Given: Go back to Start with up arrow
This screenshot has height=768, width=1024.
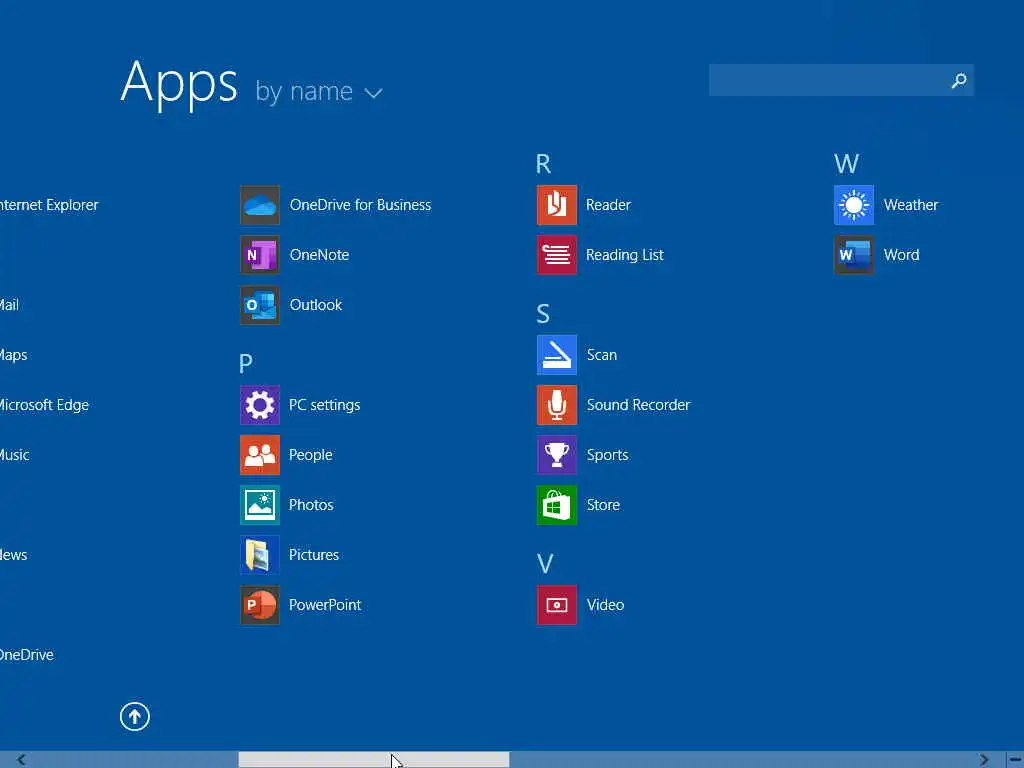Looking at the screenshot, I should pyautogui.click(x=135, y=716).
